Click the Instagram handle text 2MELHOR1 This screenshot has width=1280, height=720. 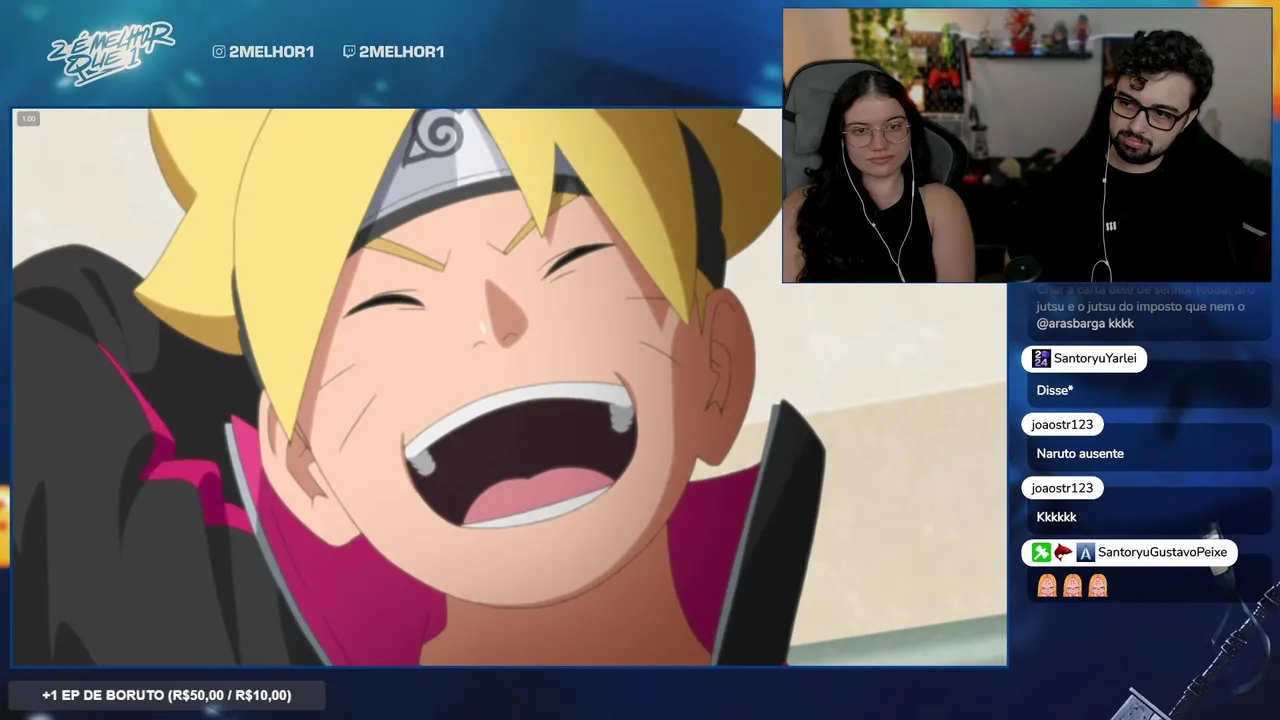pyautogui.click(x=271, y=52)
